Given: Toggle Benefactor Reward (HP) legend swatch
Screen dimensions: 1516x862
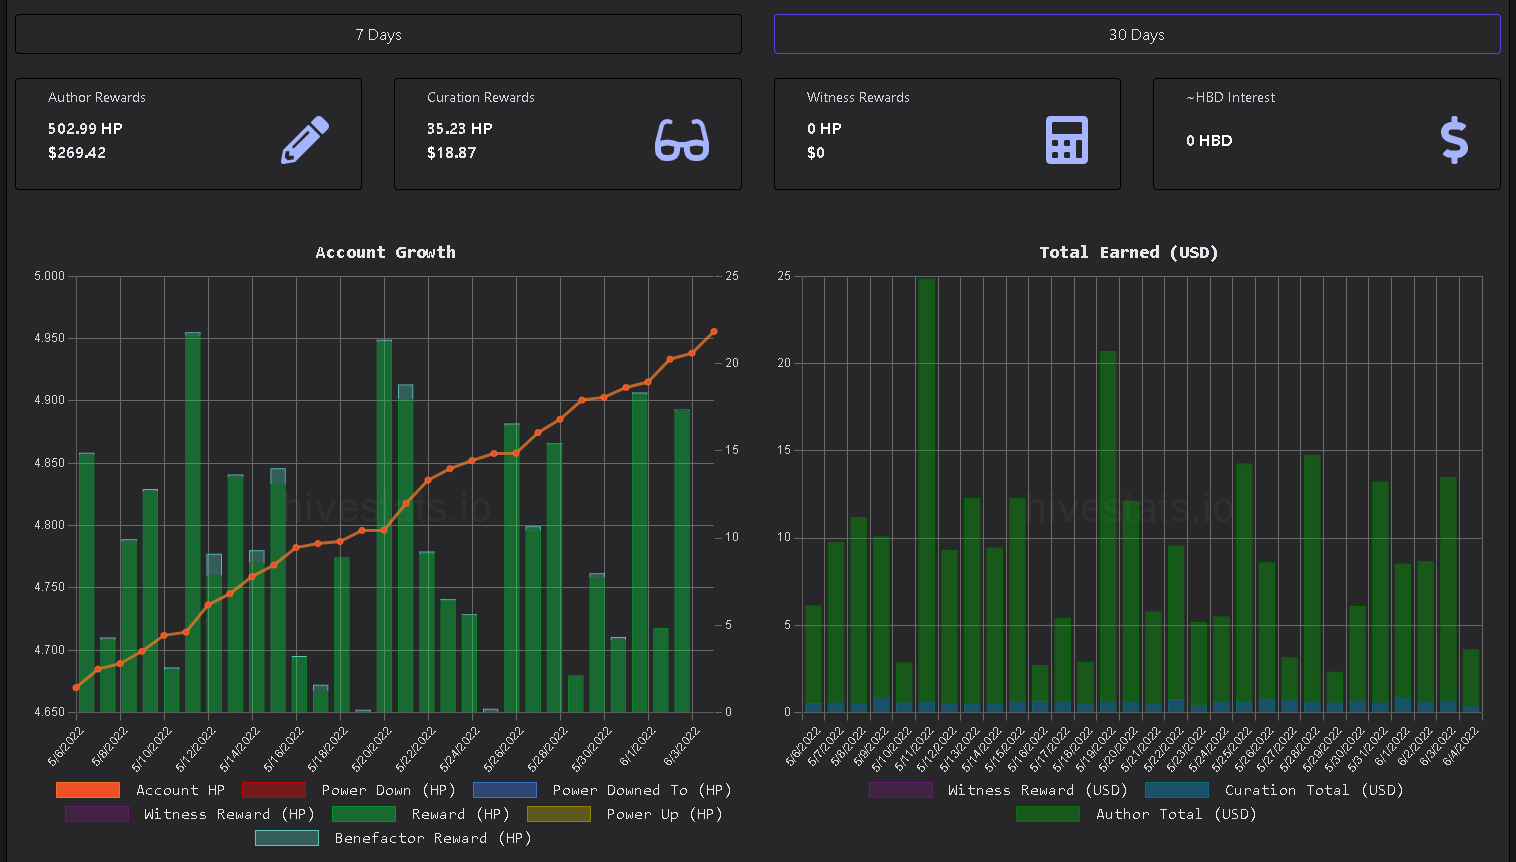Looking at the screenshot, I should click(287, 838).
